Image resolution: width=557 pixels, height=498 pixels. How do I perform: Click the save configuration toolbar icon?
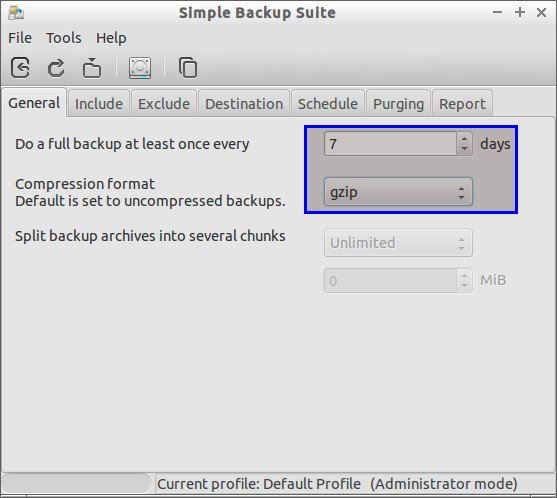[x=20, y=67]
